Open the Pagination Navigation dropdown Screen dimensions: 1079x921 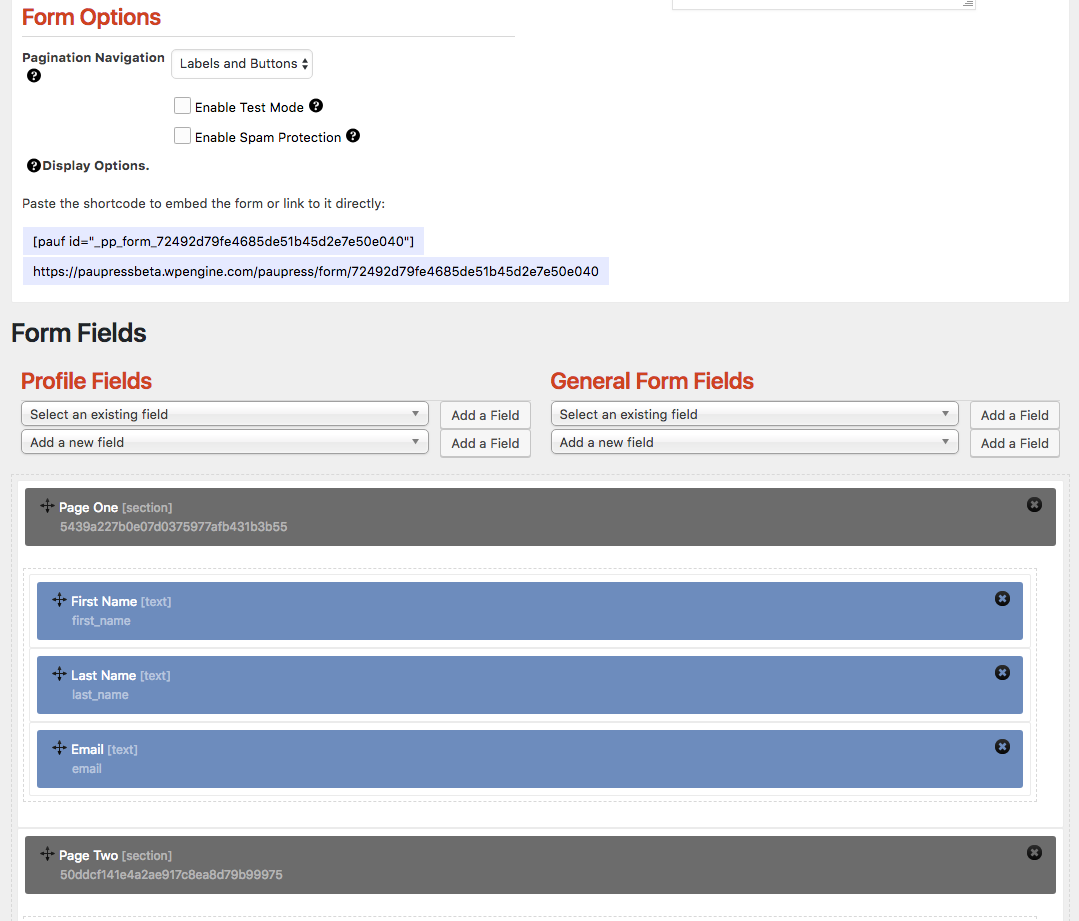click(241, 63)
